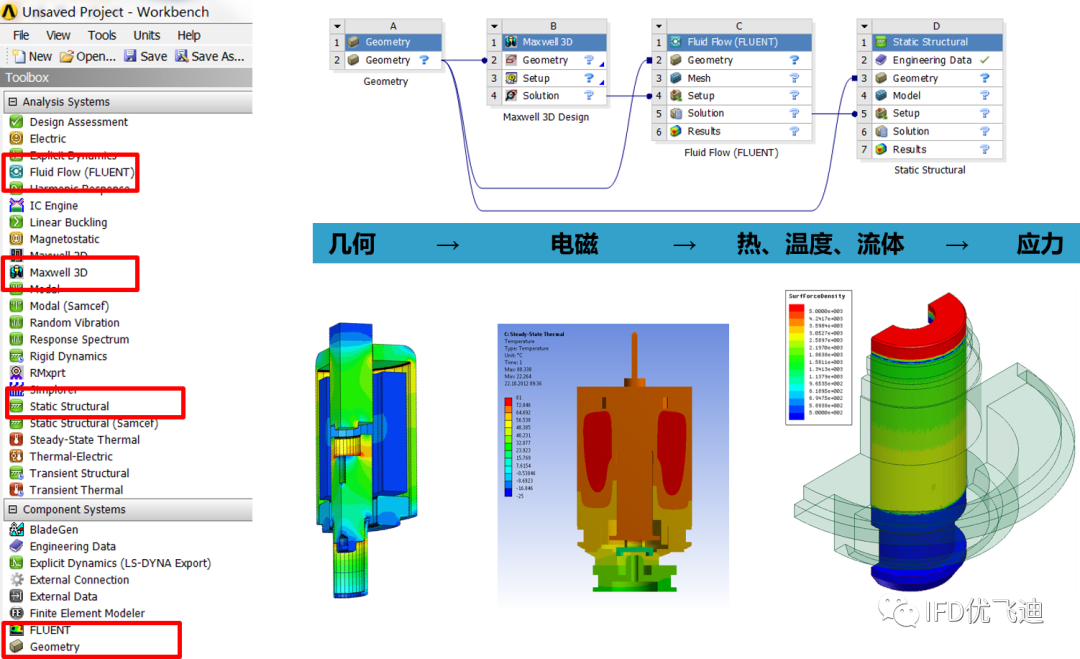
Task: Click Maxwell 3D header in system B
Action: click(554, 42)
